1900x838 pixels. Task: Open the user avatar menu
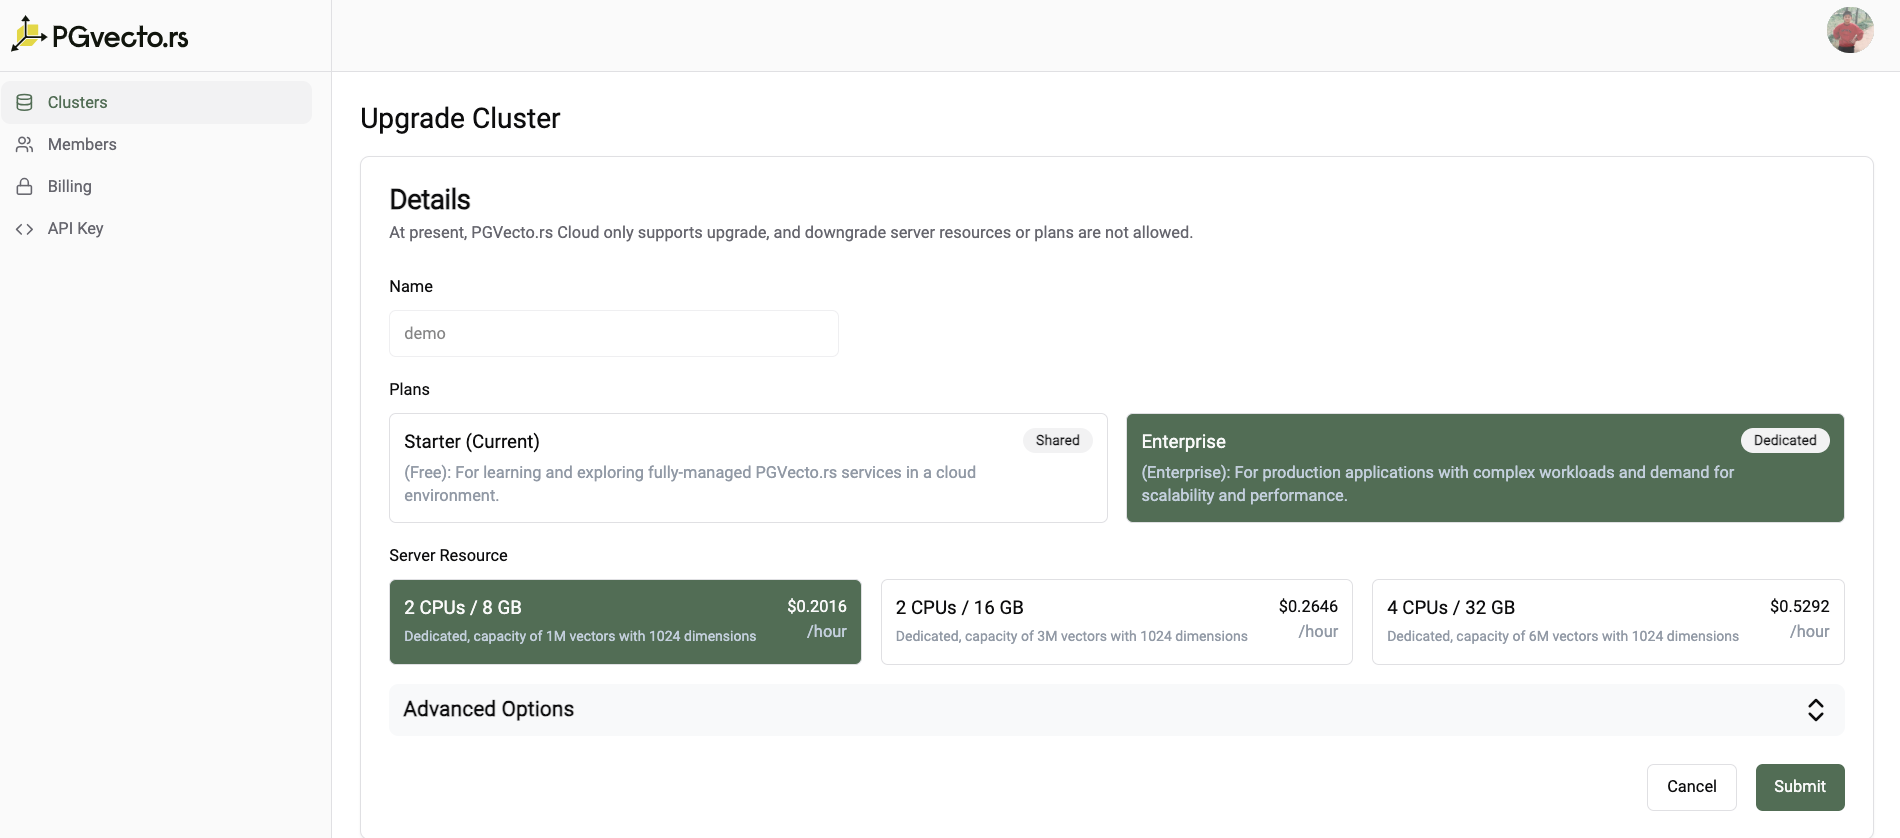pyautogui.click(x=1850, y=30)
